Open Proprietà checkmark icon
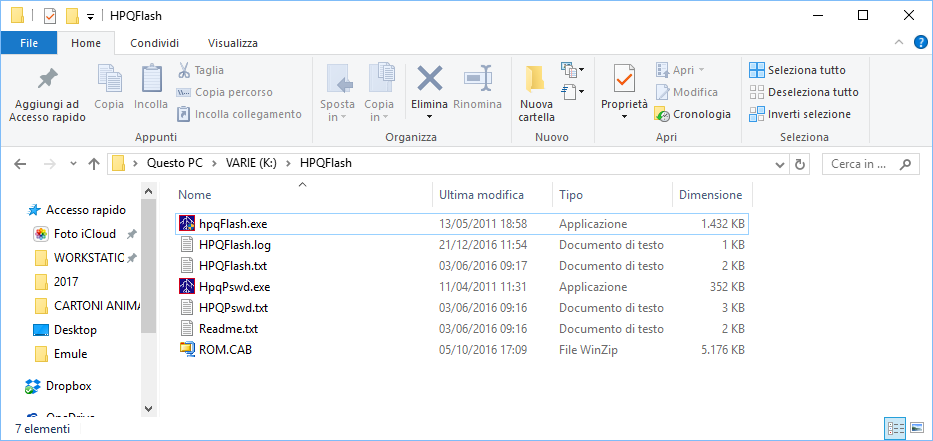Image resolution: width=933 pixels, height=441 pixels. tap(624, 79)
